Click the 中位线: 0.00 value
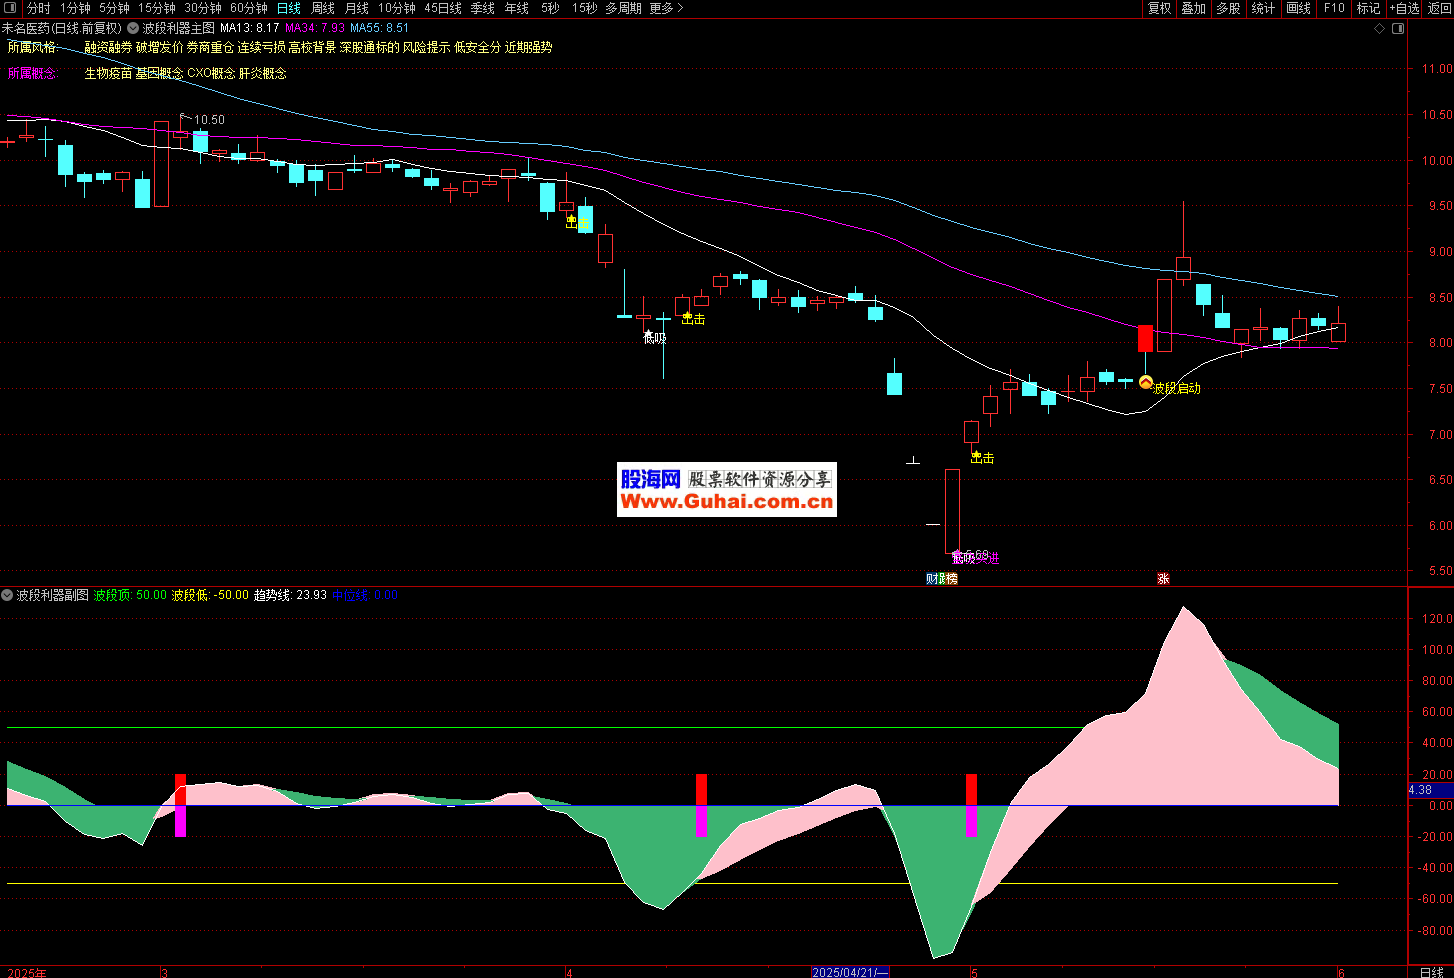Viewport: 1454px width, 978px height. pos(365,595)
